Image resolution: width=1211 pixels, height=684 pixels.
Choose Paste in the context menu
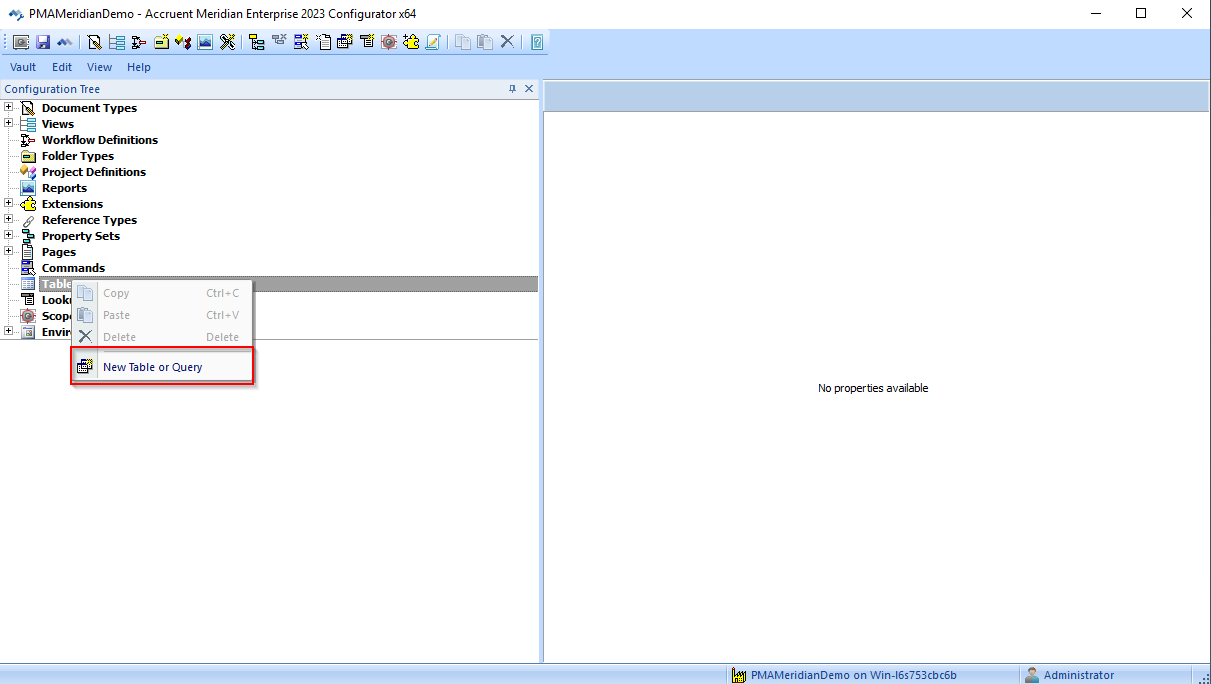click(x=163, y=315)
